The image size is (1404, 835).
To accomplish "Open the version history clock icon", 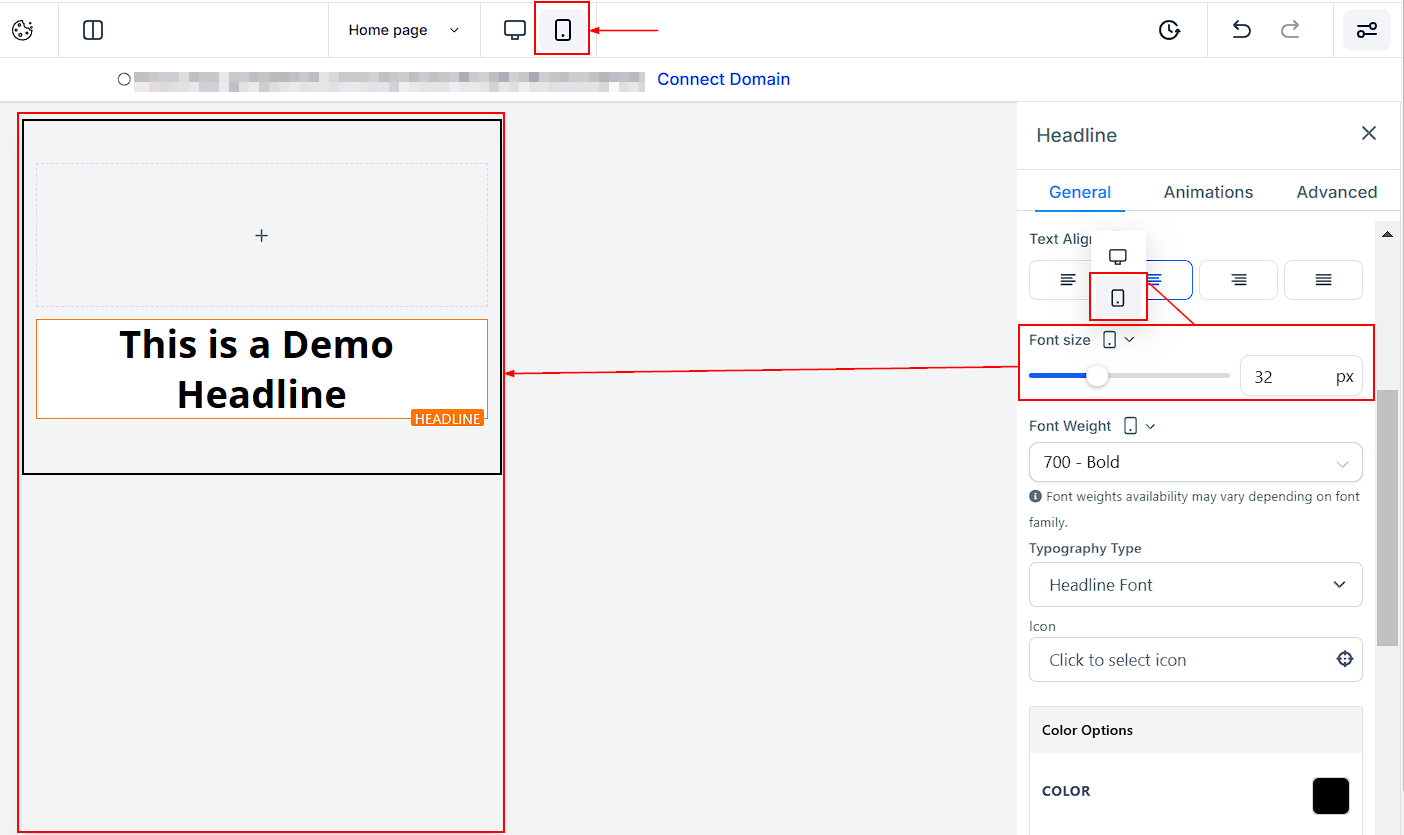I will 1169,30.
